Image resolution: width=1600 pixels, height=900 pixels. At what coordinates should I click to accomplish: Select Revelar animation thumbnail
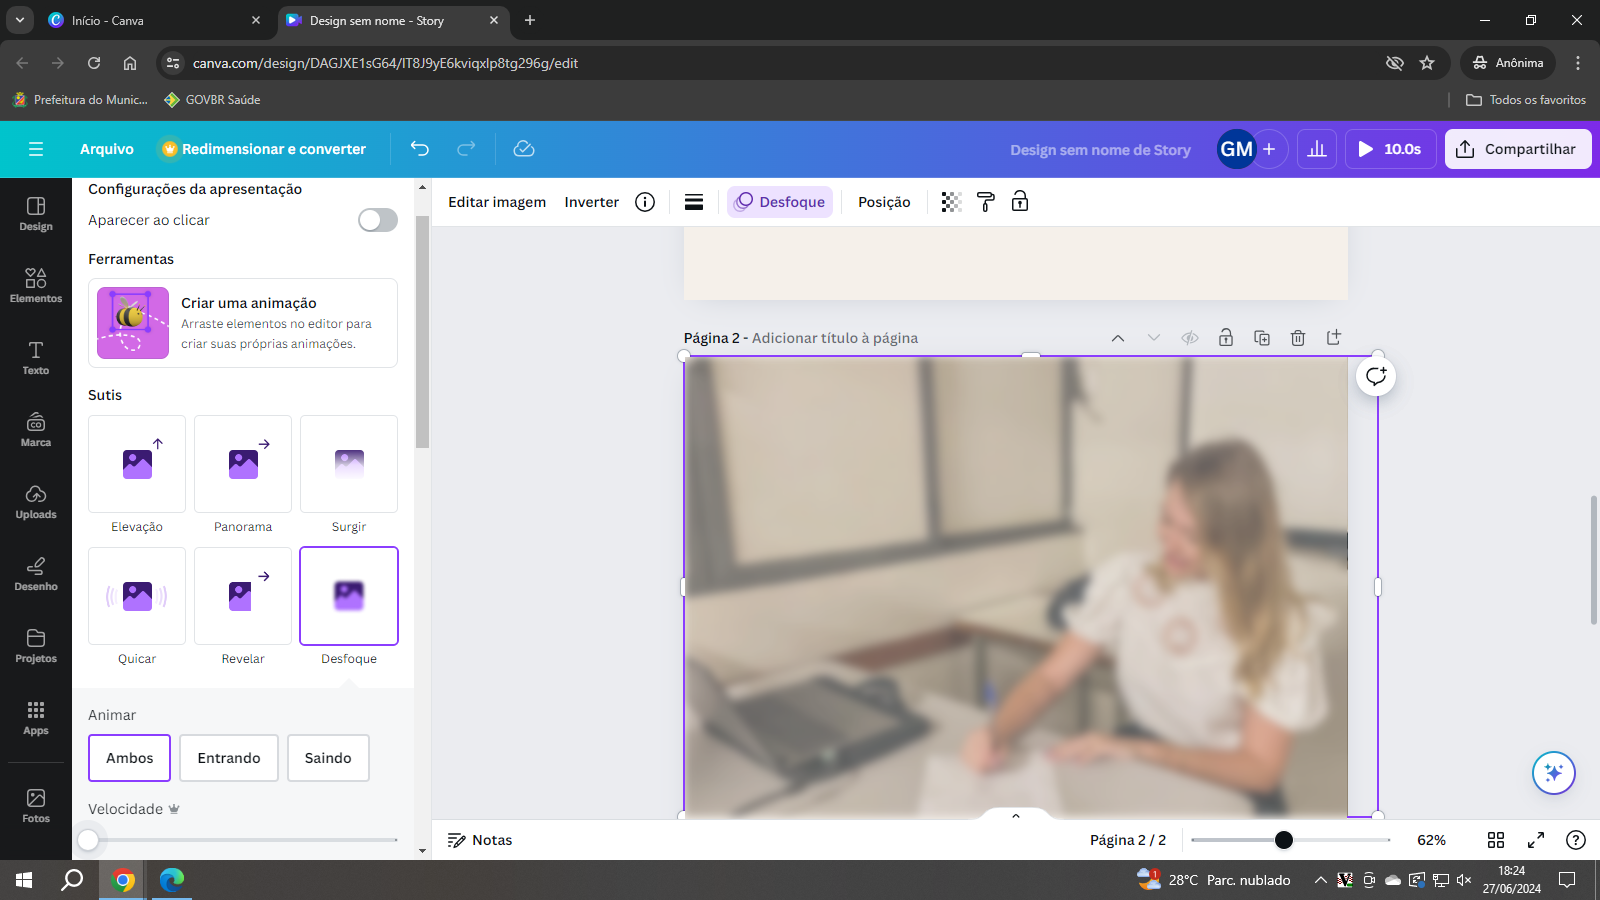coord(243,596)
